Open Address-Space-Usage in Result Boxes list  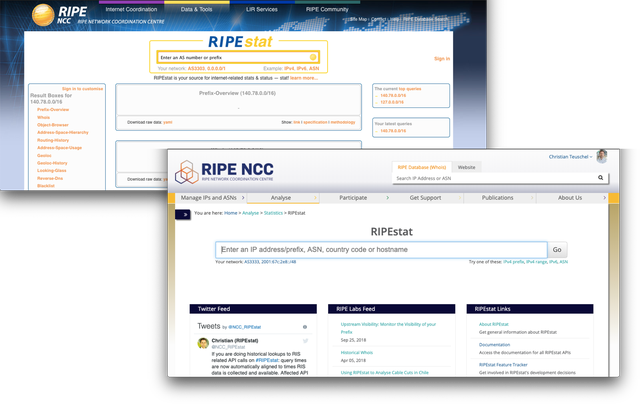[59, 148]
